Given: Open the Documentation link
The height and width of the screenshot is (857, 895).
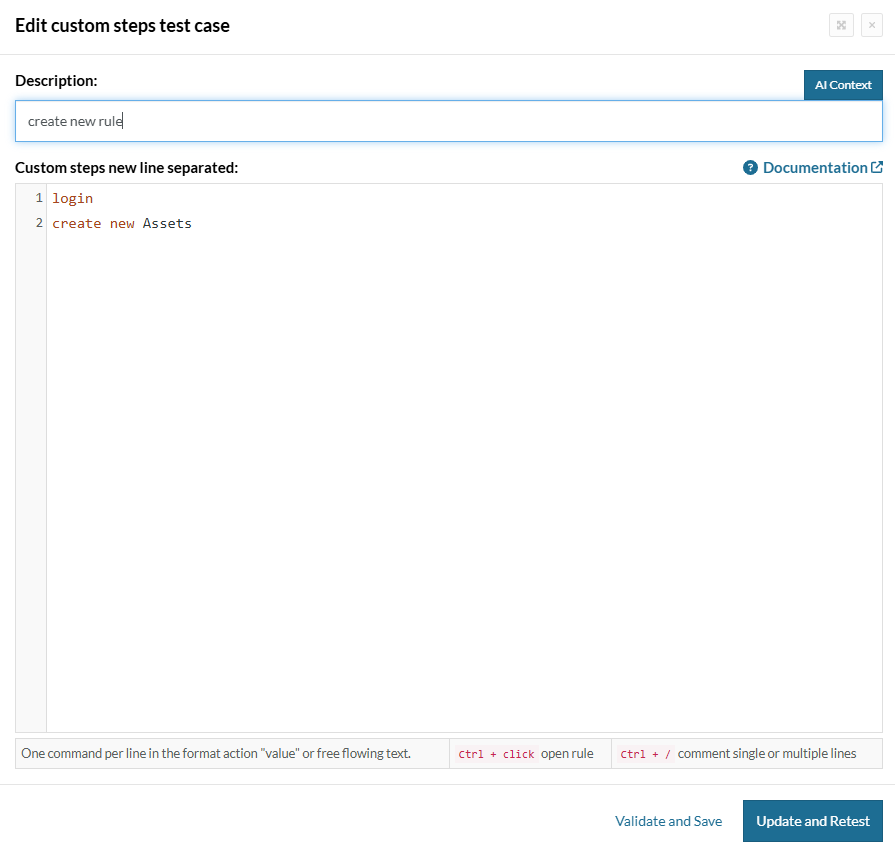Looking at the screenshot, I should (x=814, y=168).
